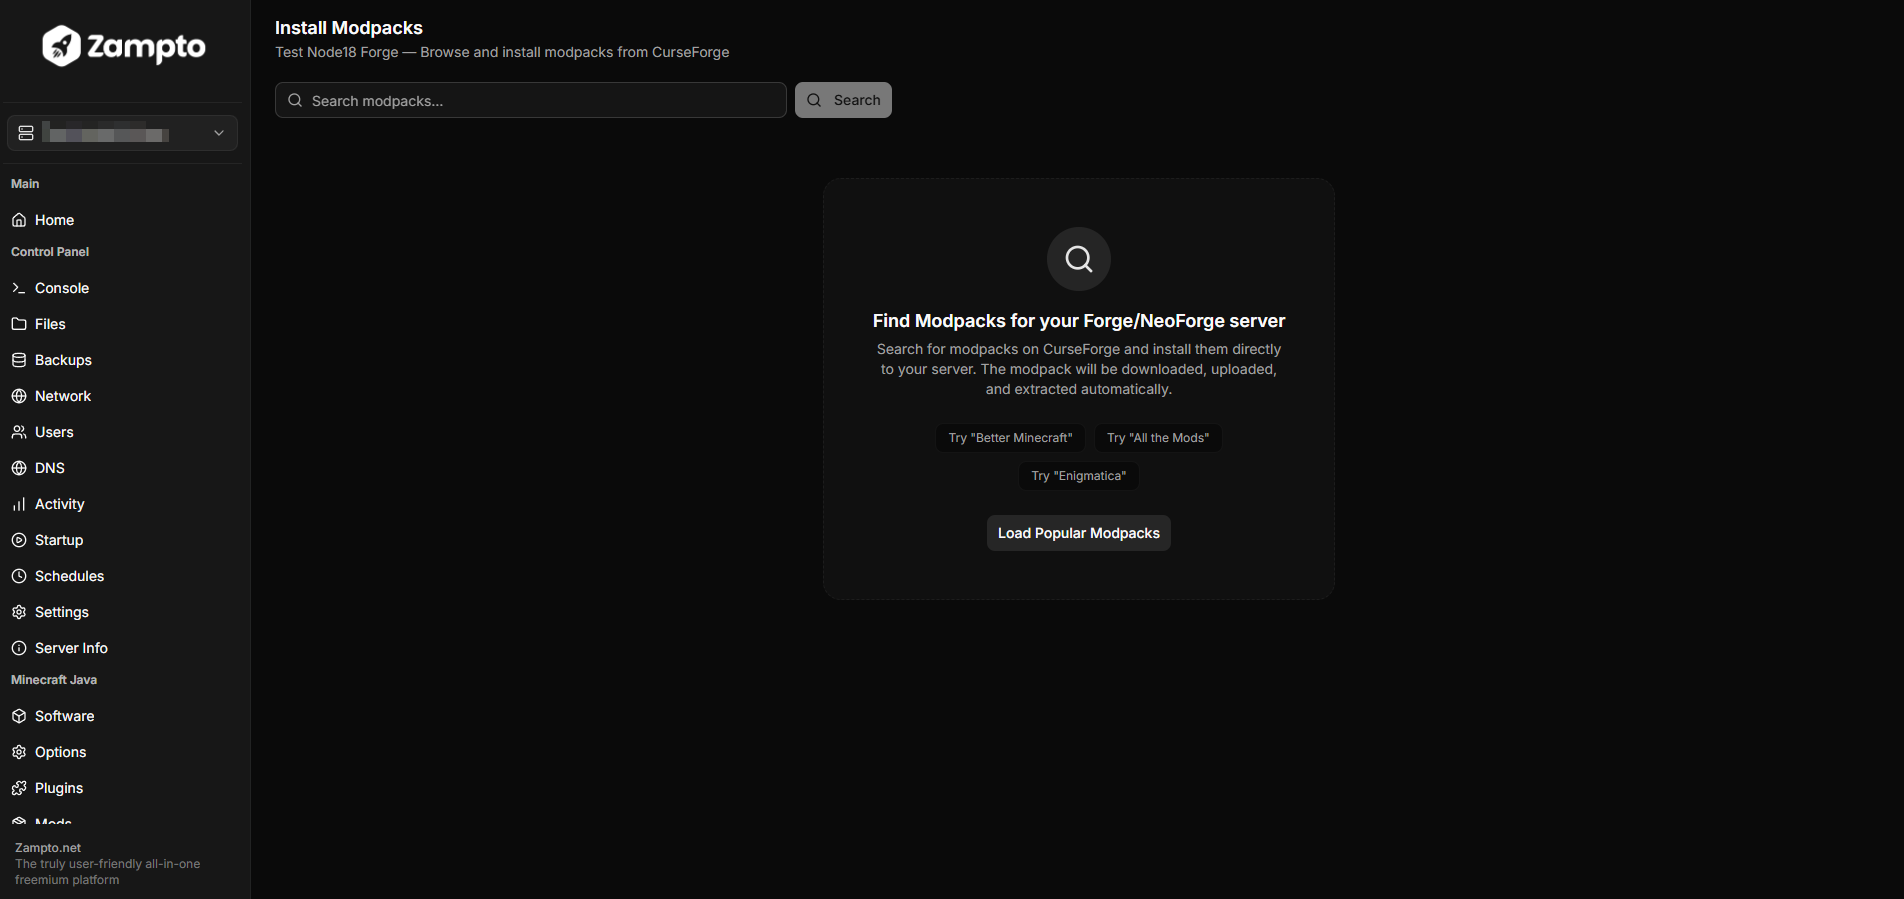Open Startup configuration page
Viewport: 1904px width, 899px height.
[x=122, y=540]
